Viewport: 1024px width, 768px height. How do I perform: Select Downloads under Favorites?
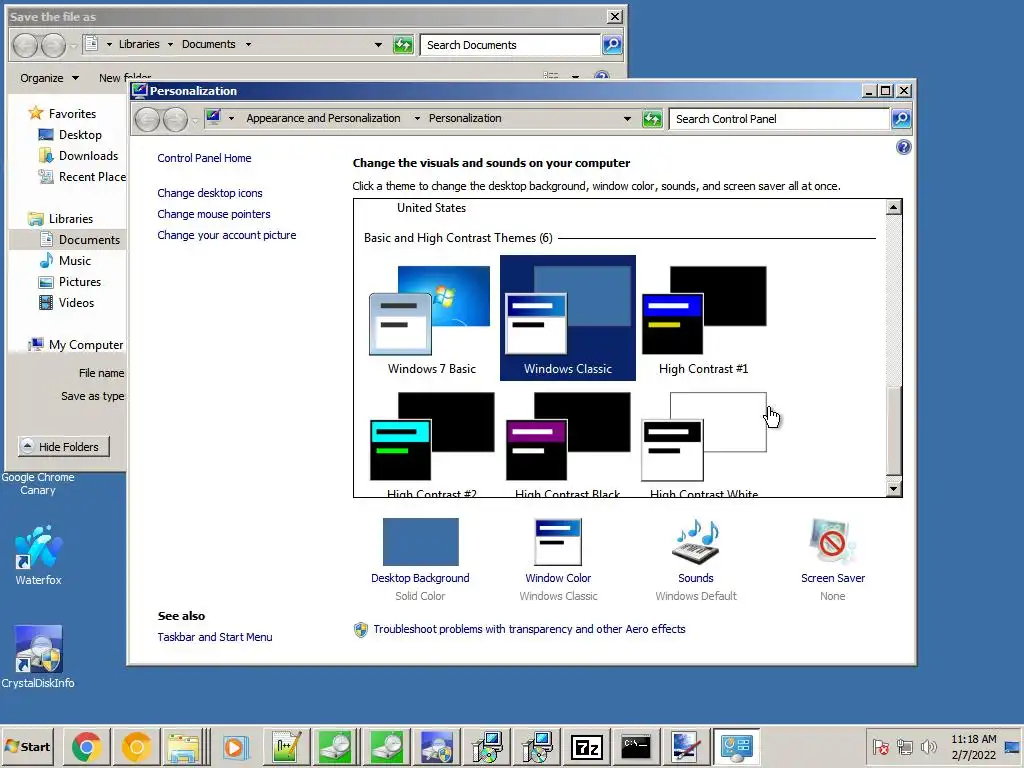88,156
